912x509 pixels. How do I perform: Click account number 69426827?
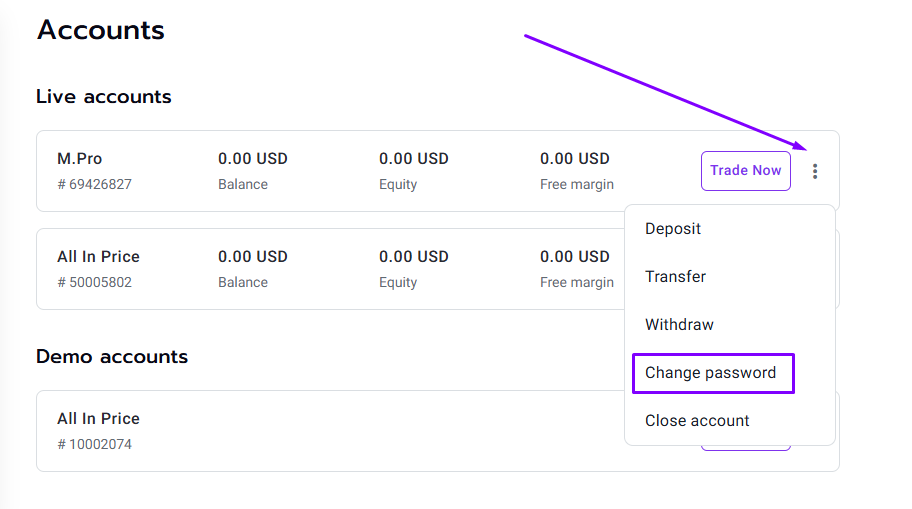[x=94, y=184]
